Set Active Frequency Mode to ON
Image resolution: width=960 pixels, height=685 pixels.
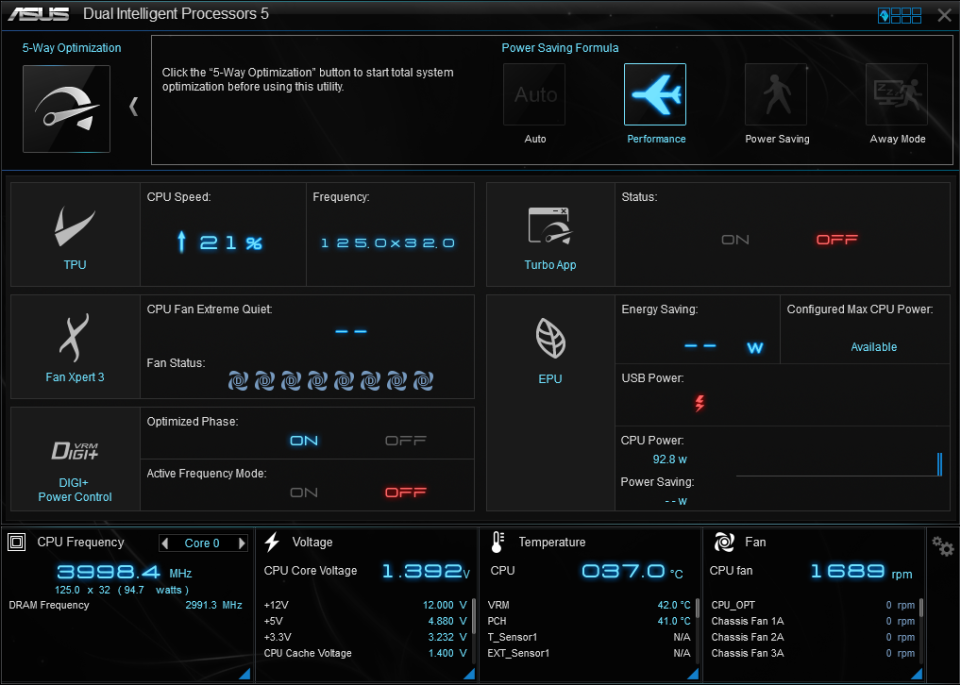click(304, 493)
